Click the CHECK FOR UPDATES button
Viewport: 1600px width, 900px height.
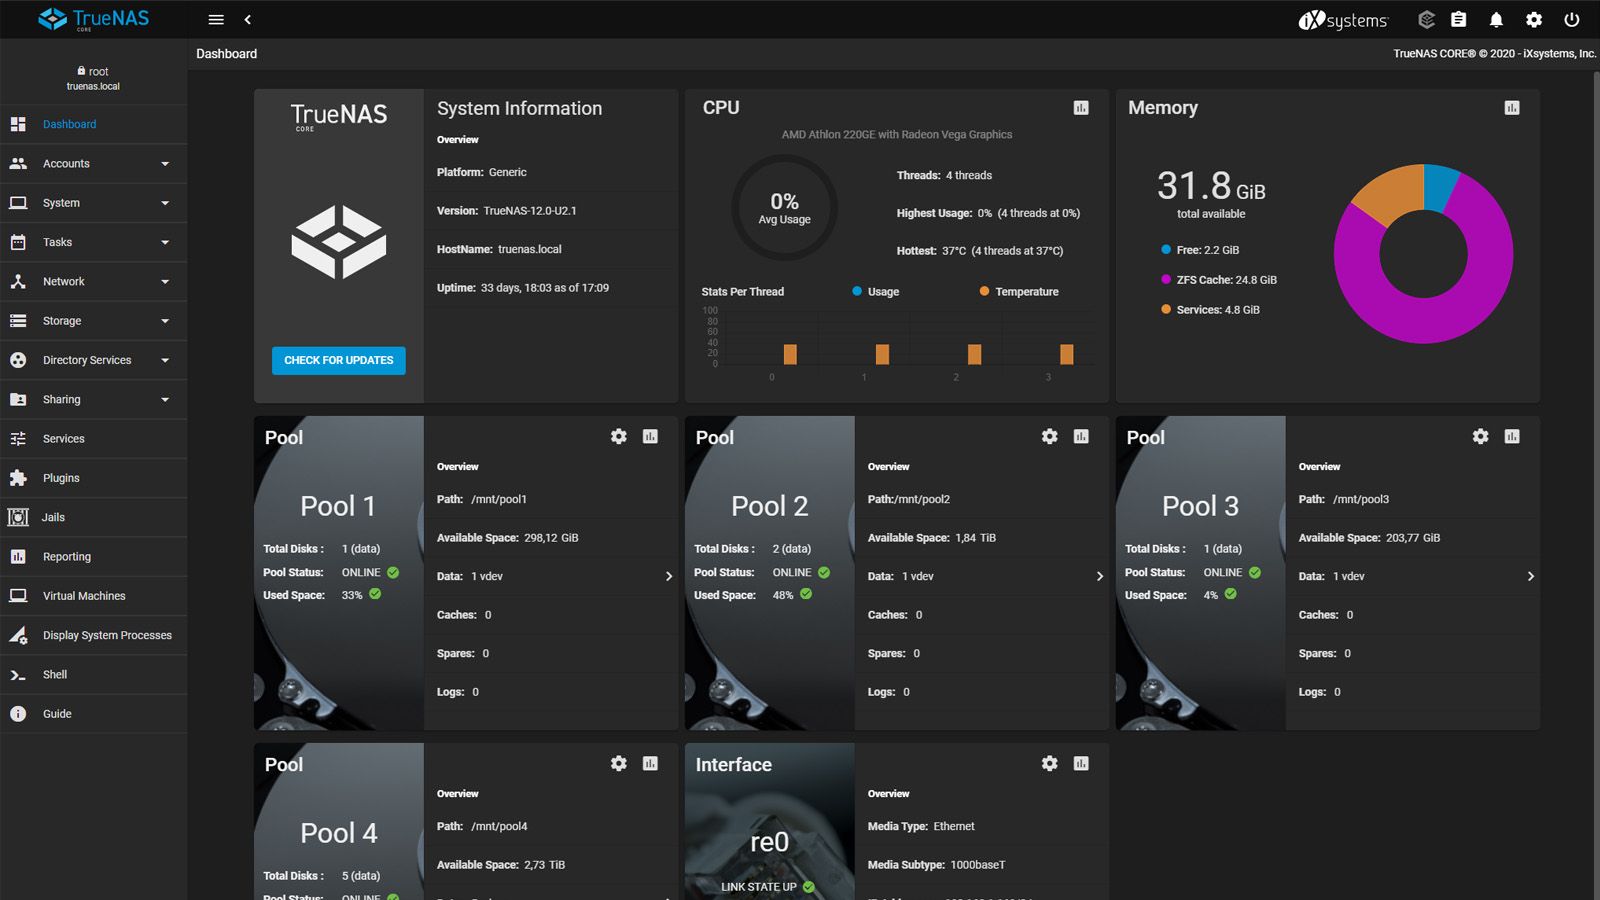point(339,360)
